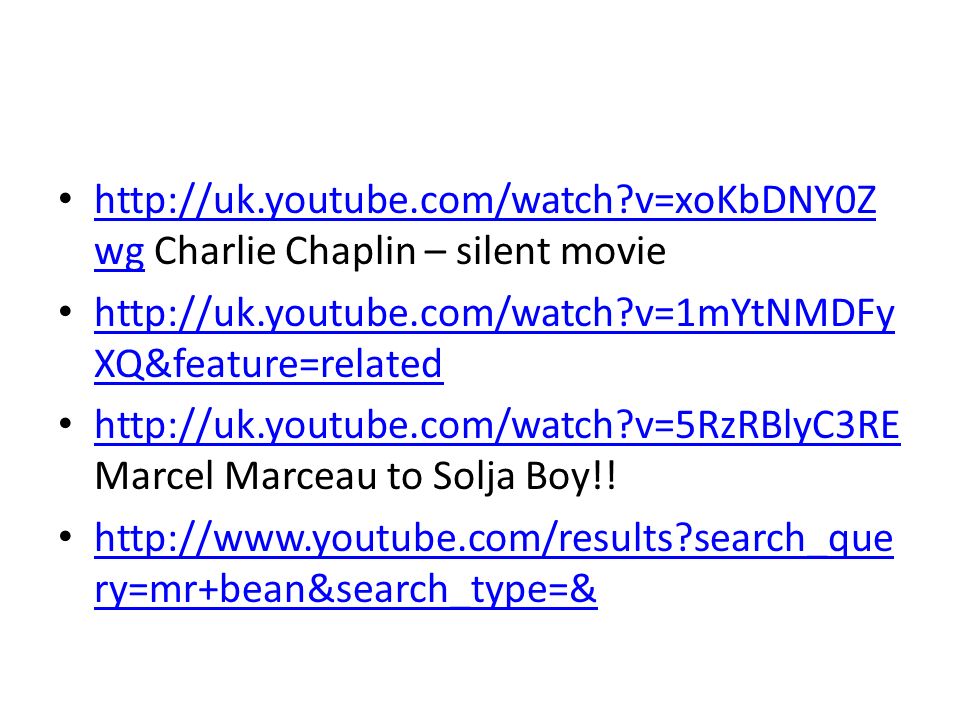Click the underlined 'wg' link continuation

click(x=119, y=253)
